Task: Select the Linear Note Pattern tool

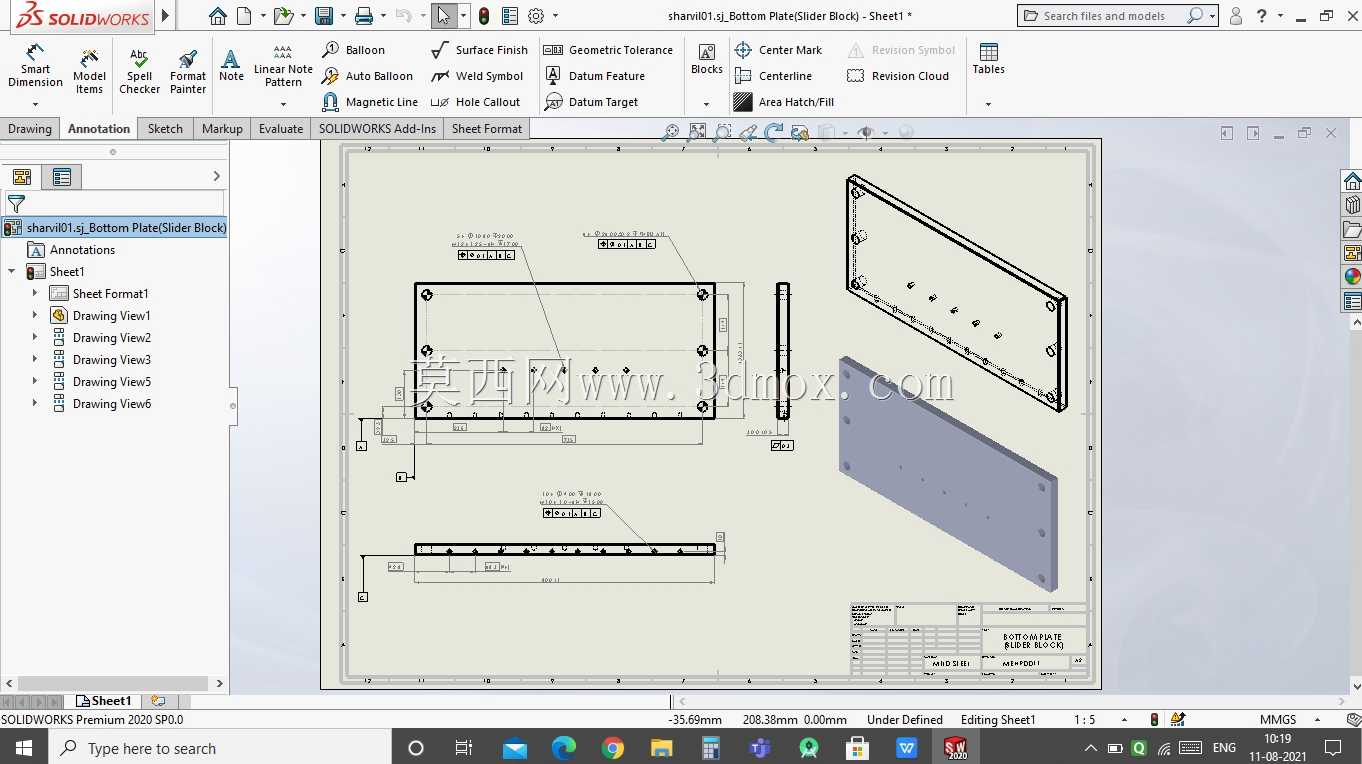Action: 283,67
